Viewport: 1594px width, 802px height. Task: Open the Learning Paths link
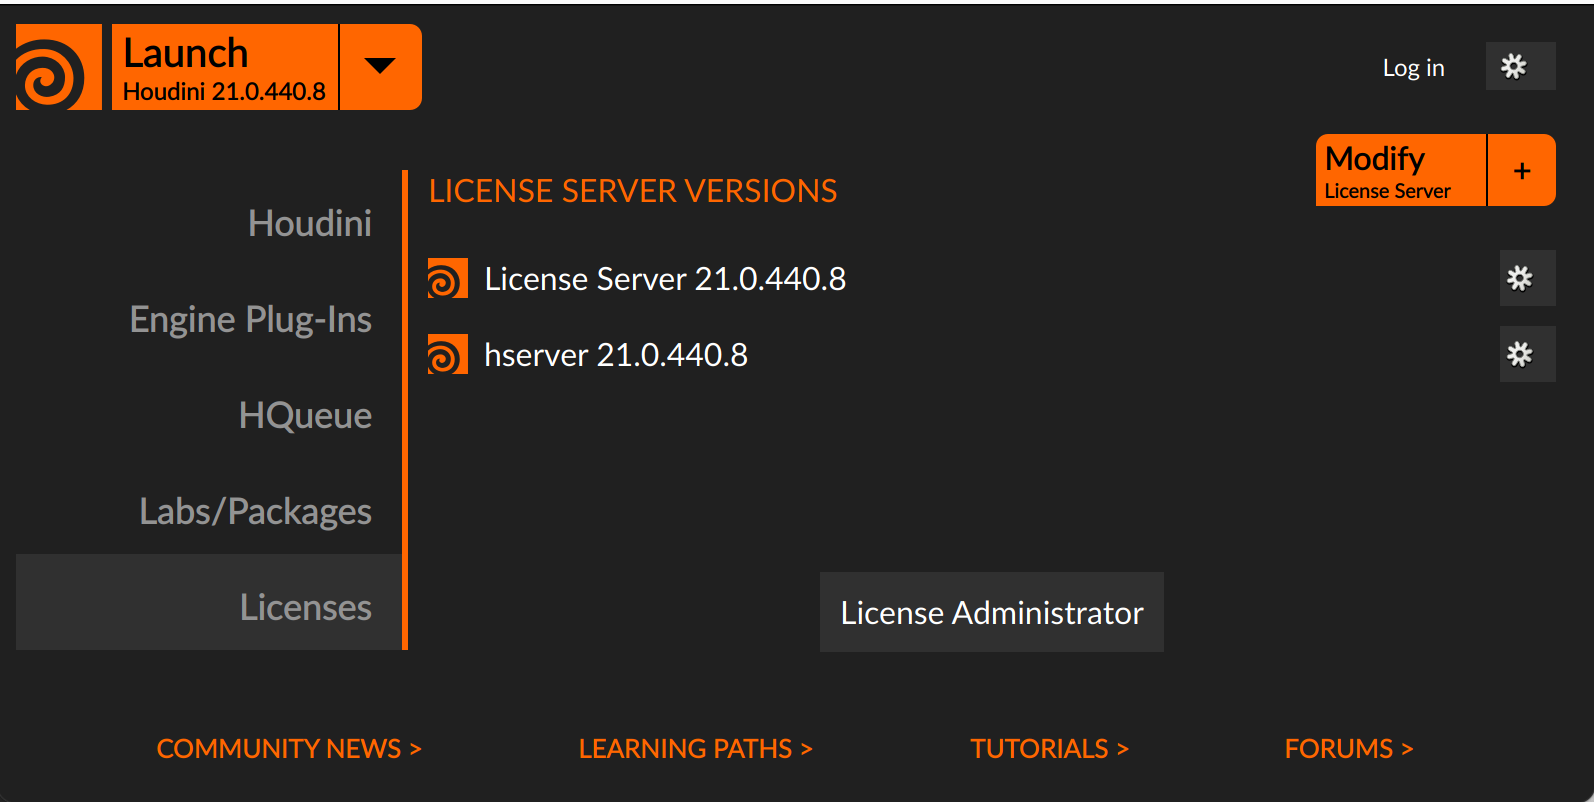[x=696, y=748]
